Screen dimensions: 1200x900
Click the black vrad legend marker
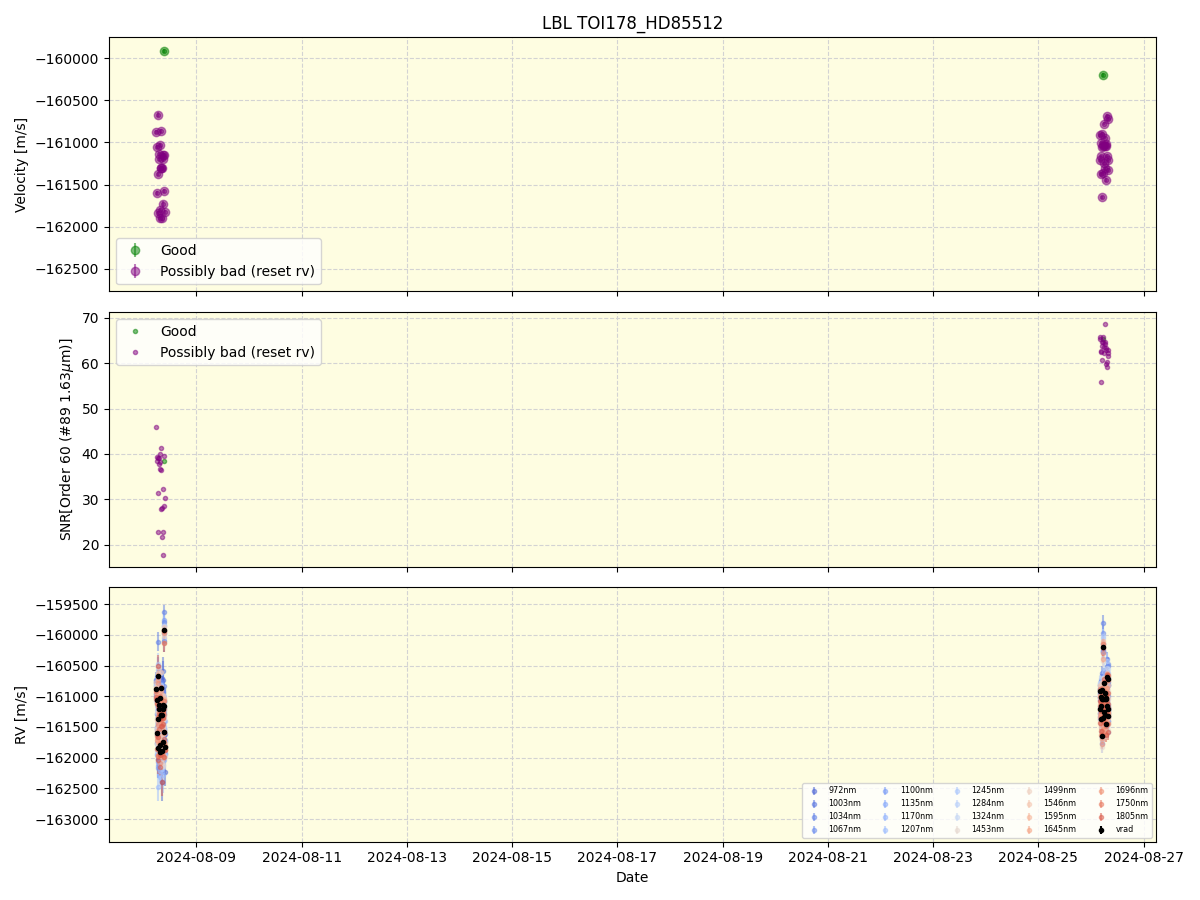click(1101, 830)
